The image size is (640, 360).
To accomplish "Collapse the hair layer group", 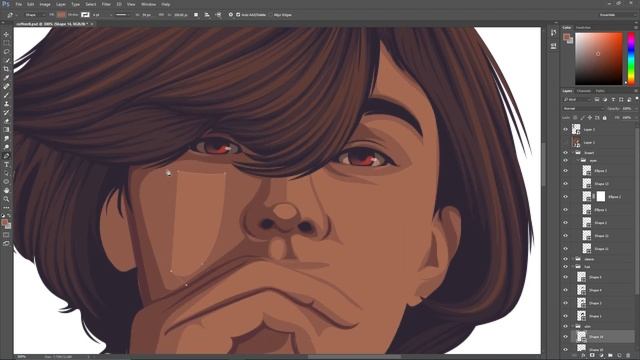I will click(x=573, y=267).
